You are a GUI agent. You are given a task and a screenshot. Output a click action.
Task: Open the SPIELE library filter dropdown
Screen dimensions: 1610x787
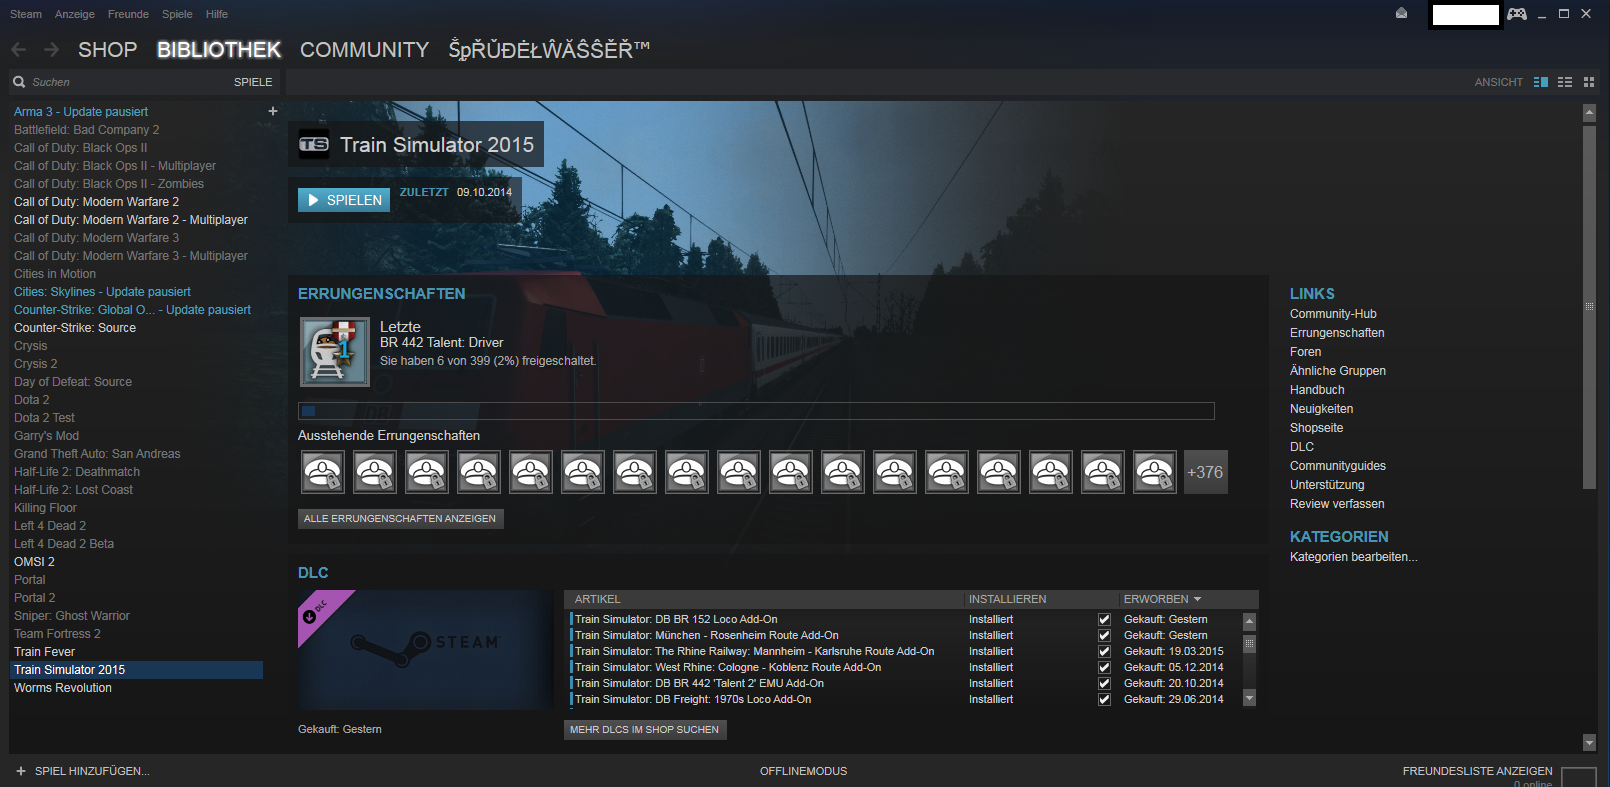point(253,82)
